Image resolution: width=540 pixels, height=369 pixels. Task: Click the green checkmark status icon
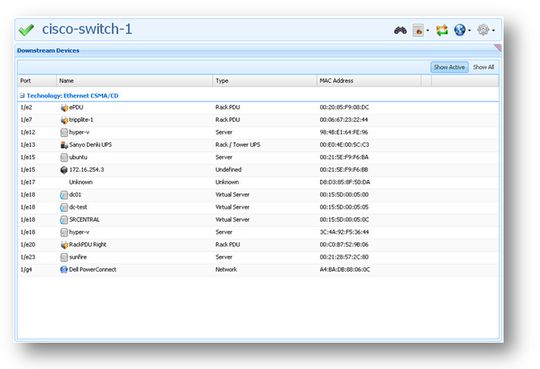tap(26, 30)
